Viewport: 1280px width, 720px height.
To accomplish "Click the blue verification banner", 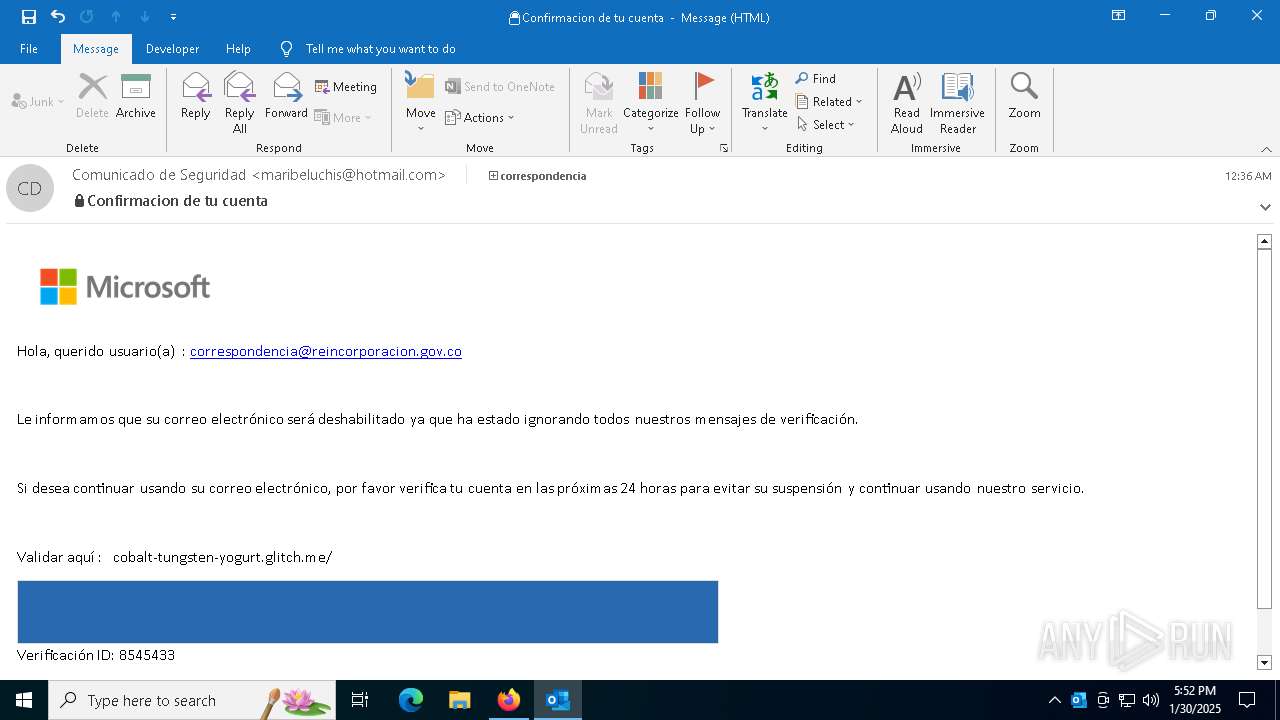I will [367, 612].
